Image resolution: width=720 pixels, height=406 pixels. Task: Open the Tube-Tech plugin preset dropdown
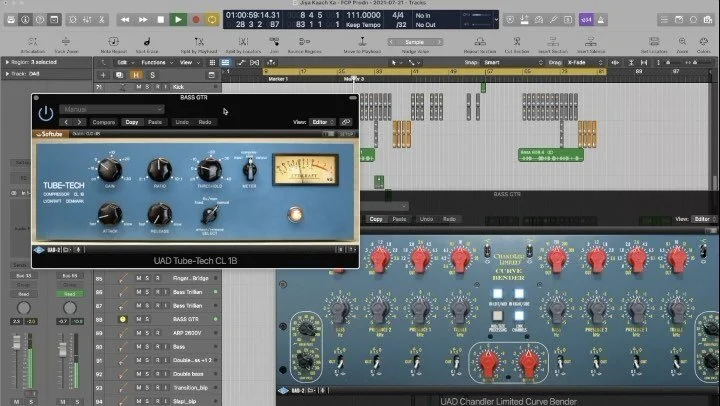(x=112, y=109)
